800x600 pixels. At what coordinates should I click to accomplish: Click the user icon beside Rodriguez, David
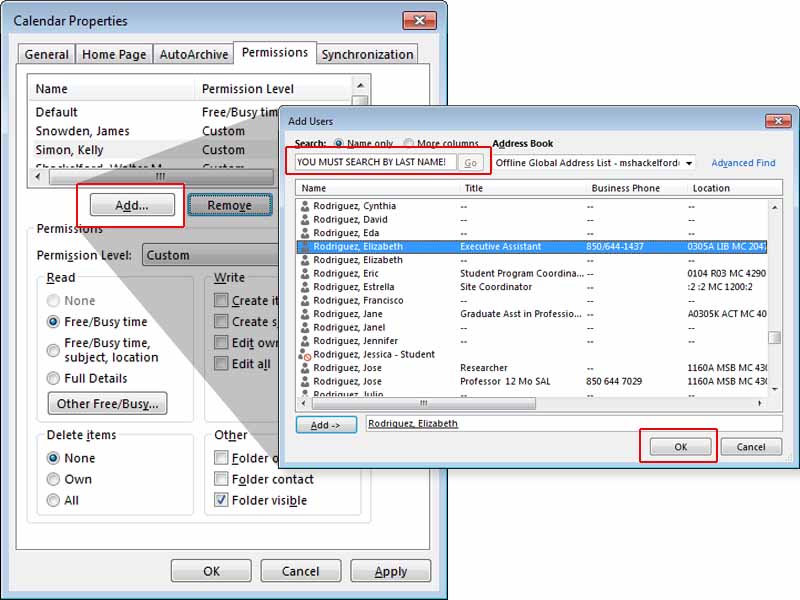coord(306,219)
